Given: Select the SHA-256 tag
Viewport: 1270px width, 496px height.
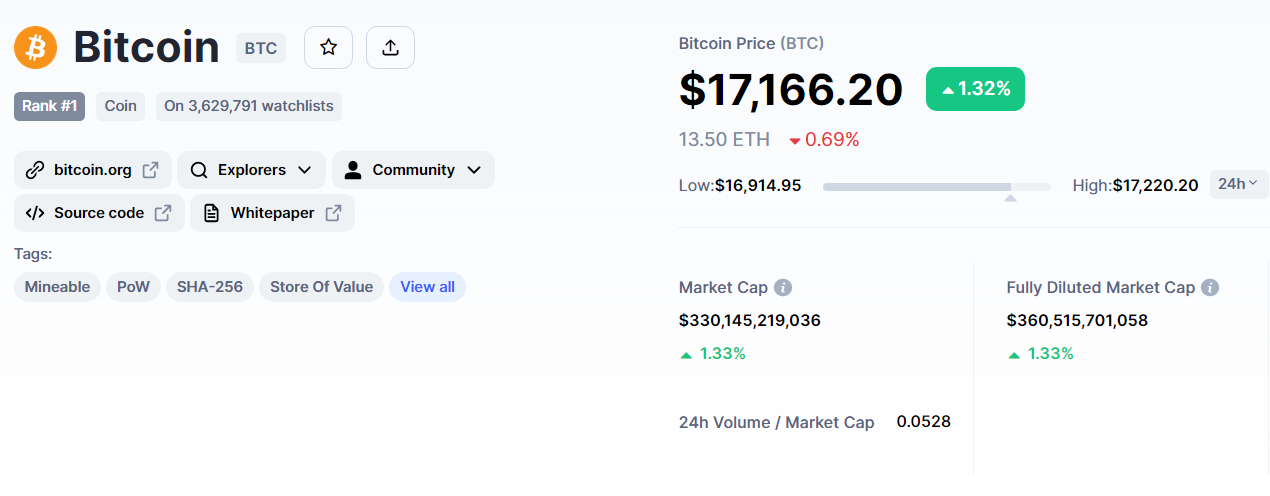Looking at the screenshot, I should pos(210,287).
